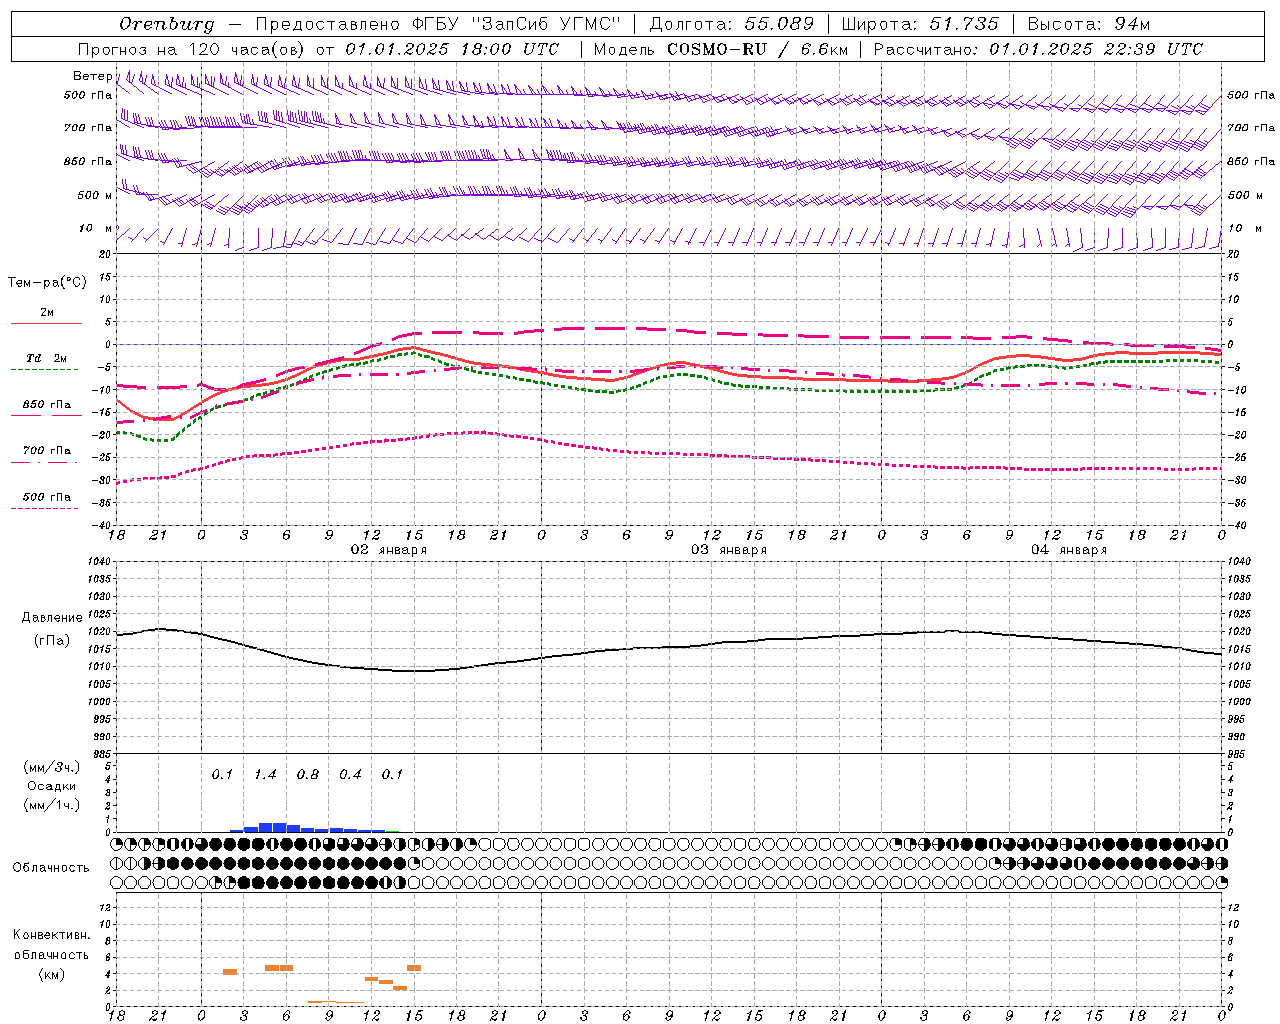
Task: Click "Прогноз на 120 часа(ов)" text
Action: pos(193,49)
